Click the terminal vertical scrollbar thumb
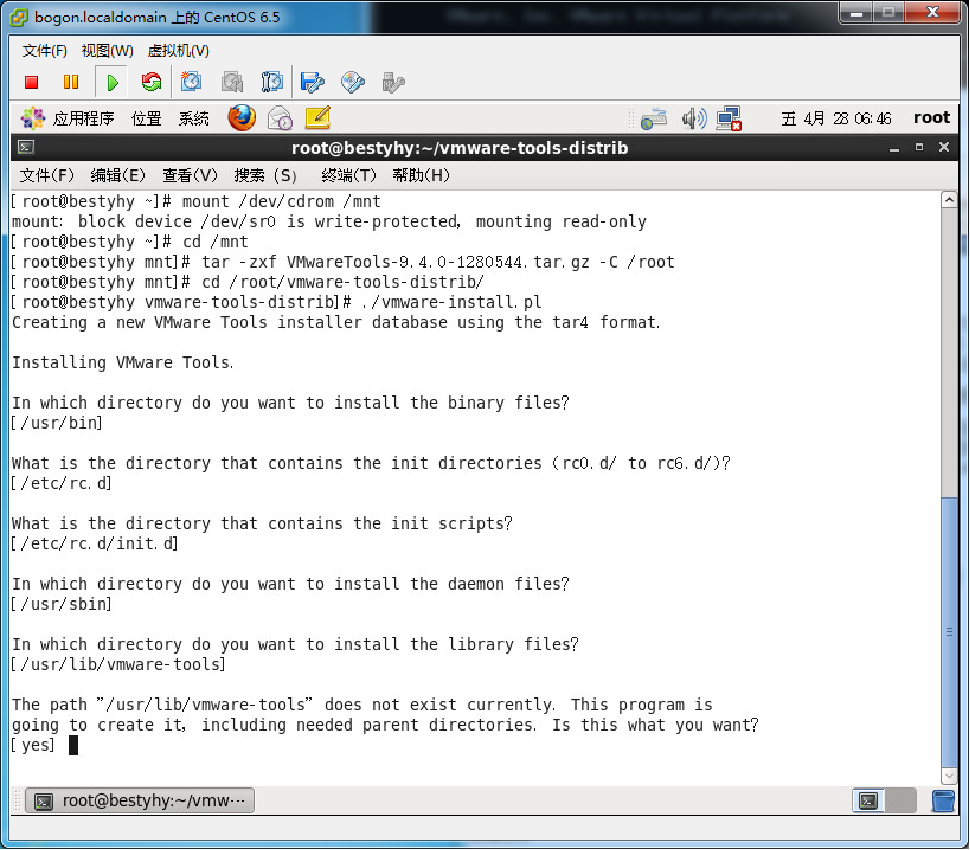This screenshot has height=850, width=970. click(x=949, y=631)
